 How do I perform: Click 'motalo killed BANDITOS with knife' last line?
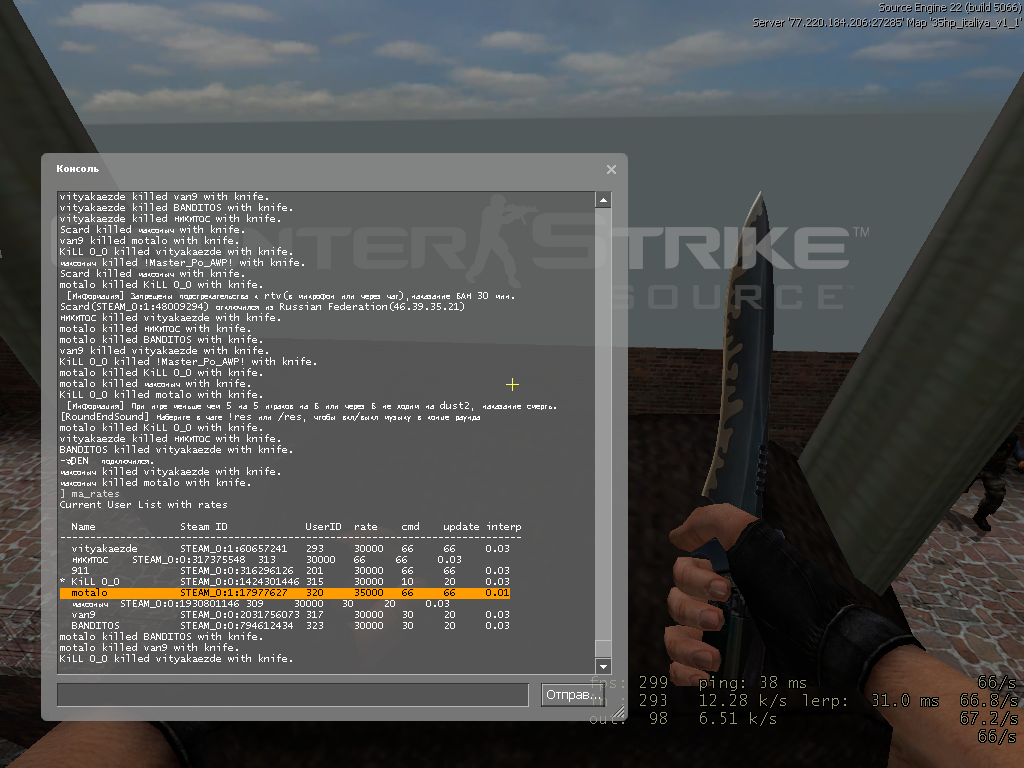click(x=161, y=637)
